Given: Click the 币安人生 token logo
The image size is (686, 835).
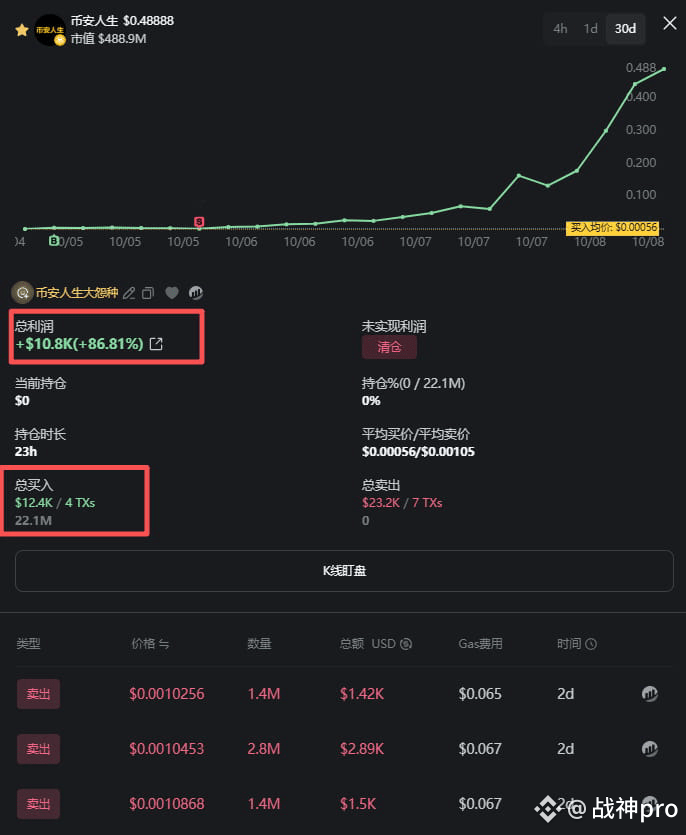Looking at the screenshot, I should pyautogui.click(x=50, y=30).
